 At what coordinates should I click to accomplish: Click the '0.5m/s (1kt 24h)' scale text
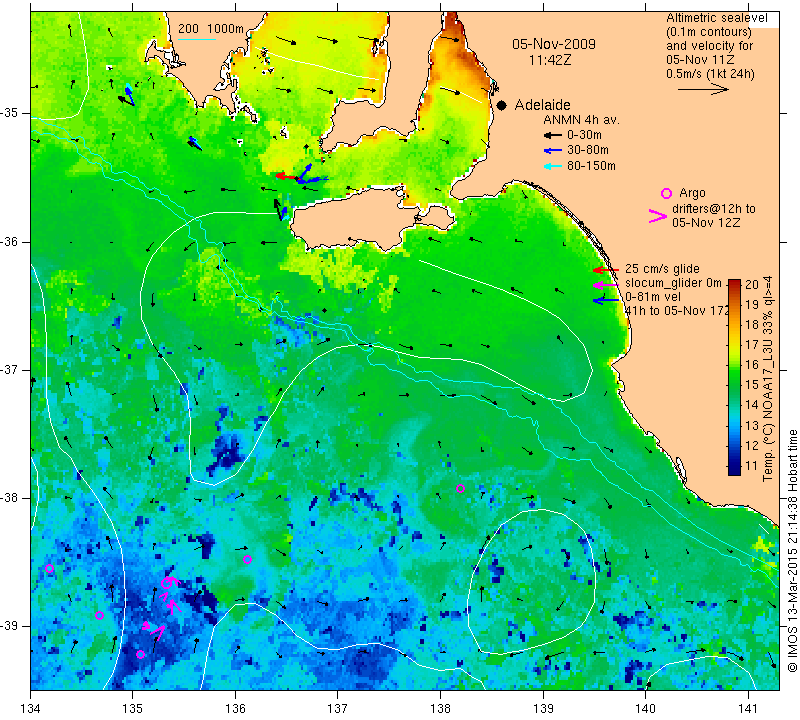coord(710,74)
